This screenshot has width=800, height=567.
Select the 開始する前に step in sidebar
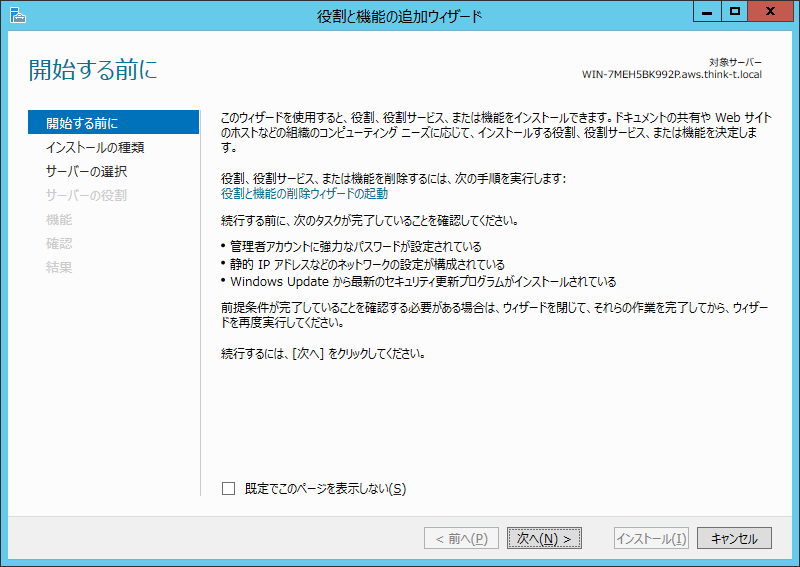click(113, 122)
